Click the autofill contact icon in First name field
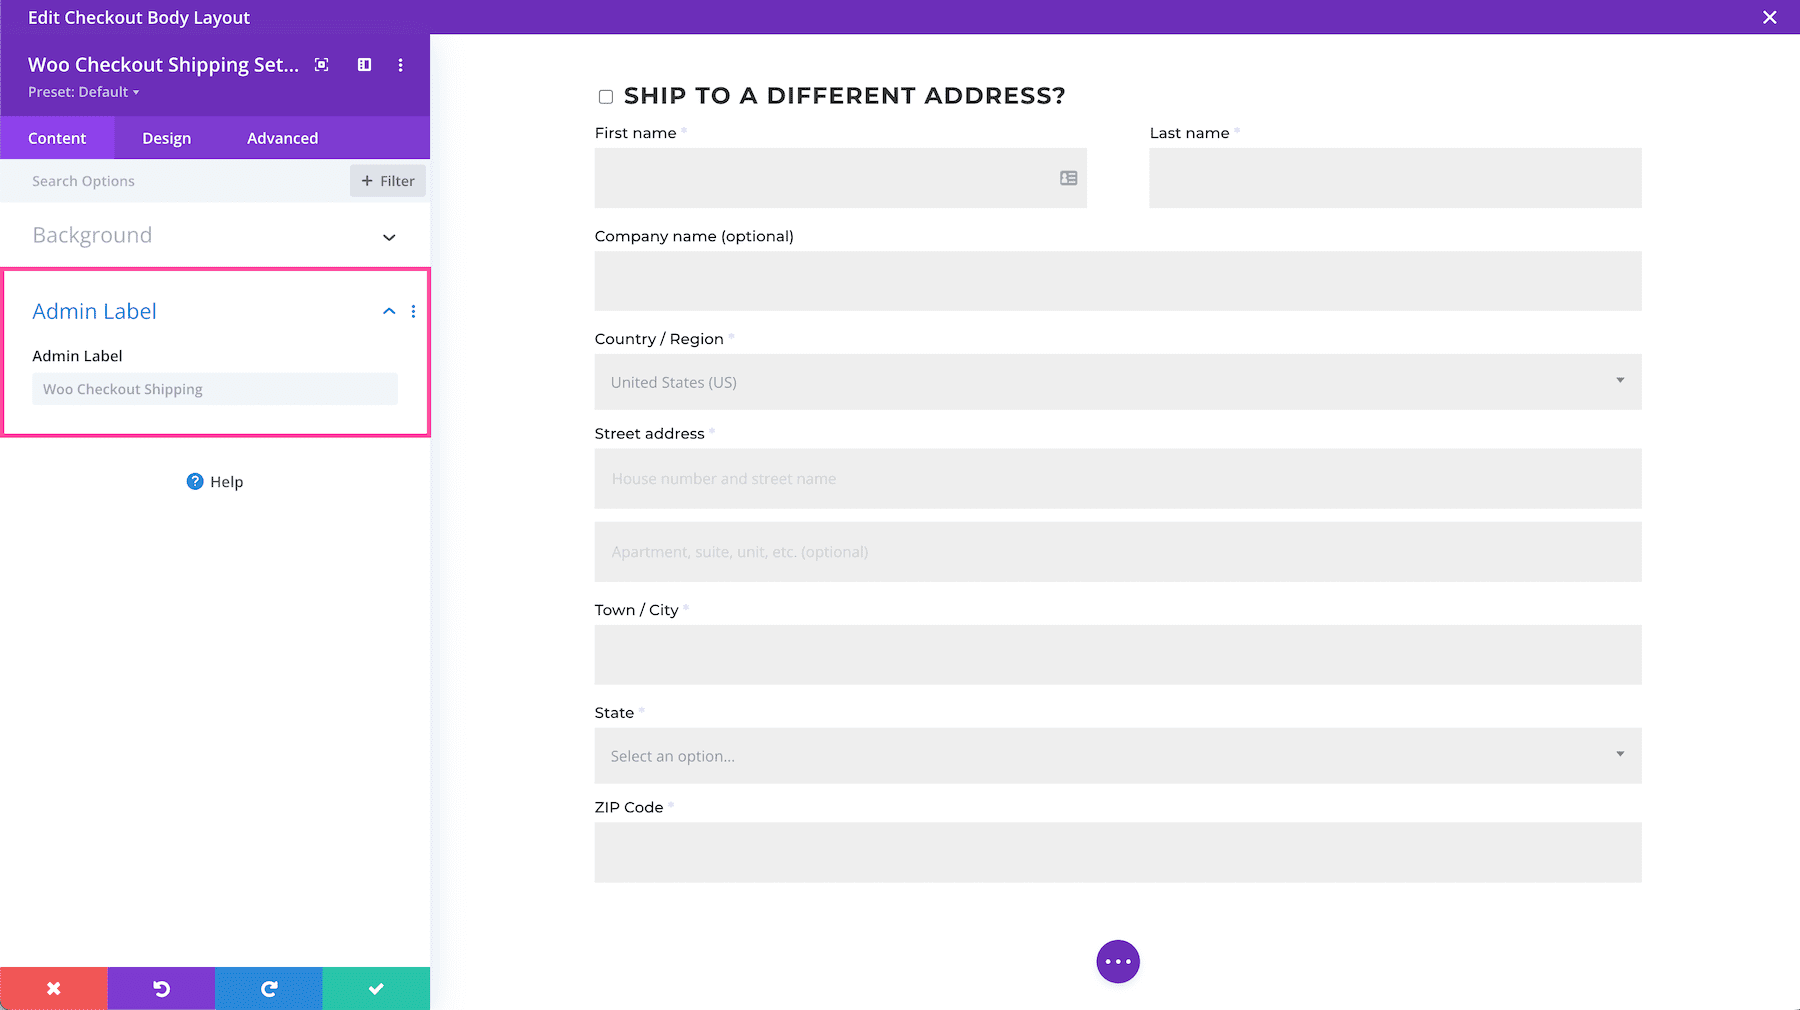1800x1010 pixels. click(x=1068, y=178)
